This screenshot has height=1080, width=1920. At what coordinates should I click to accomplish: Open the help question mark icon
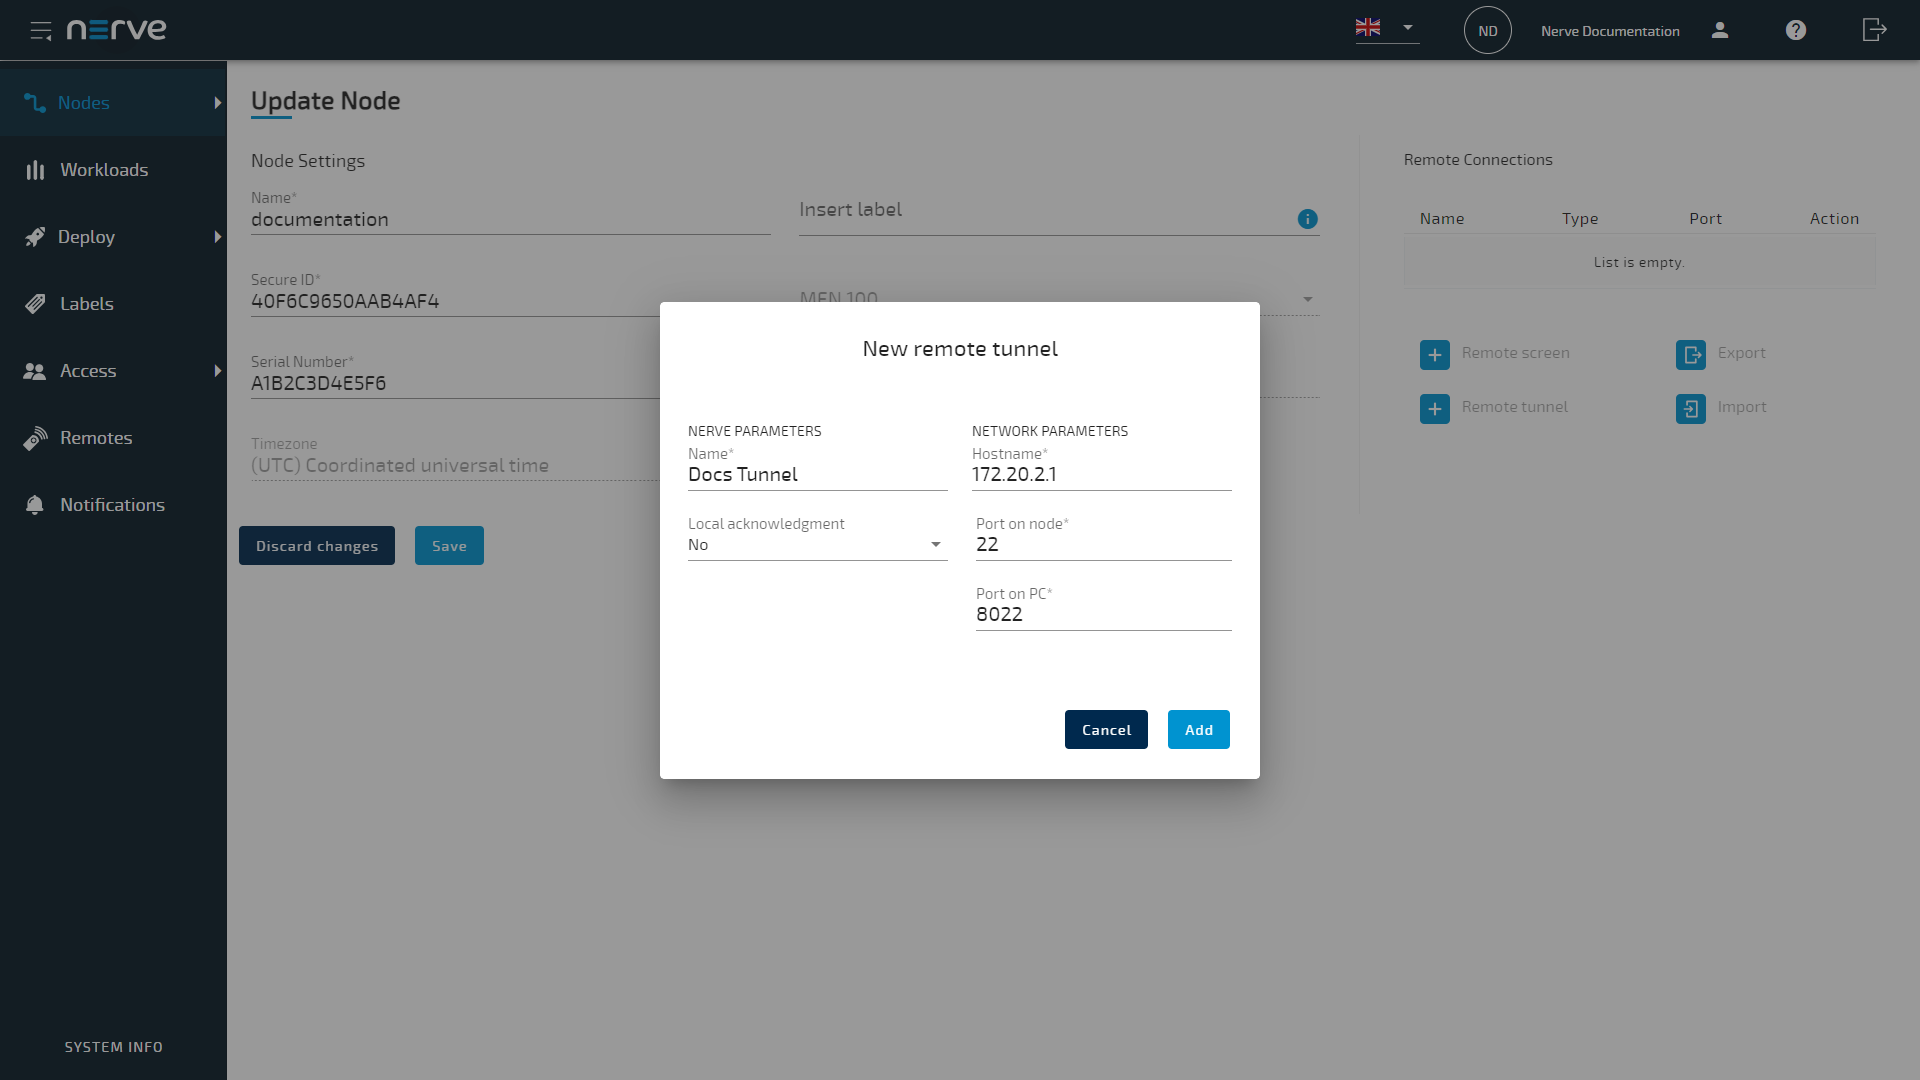click(1796, 30)
